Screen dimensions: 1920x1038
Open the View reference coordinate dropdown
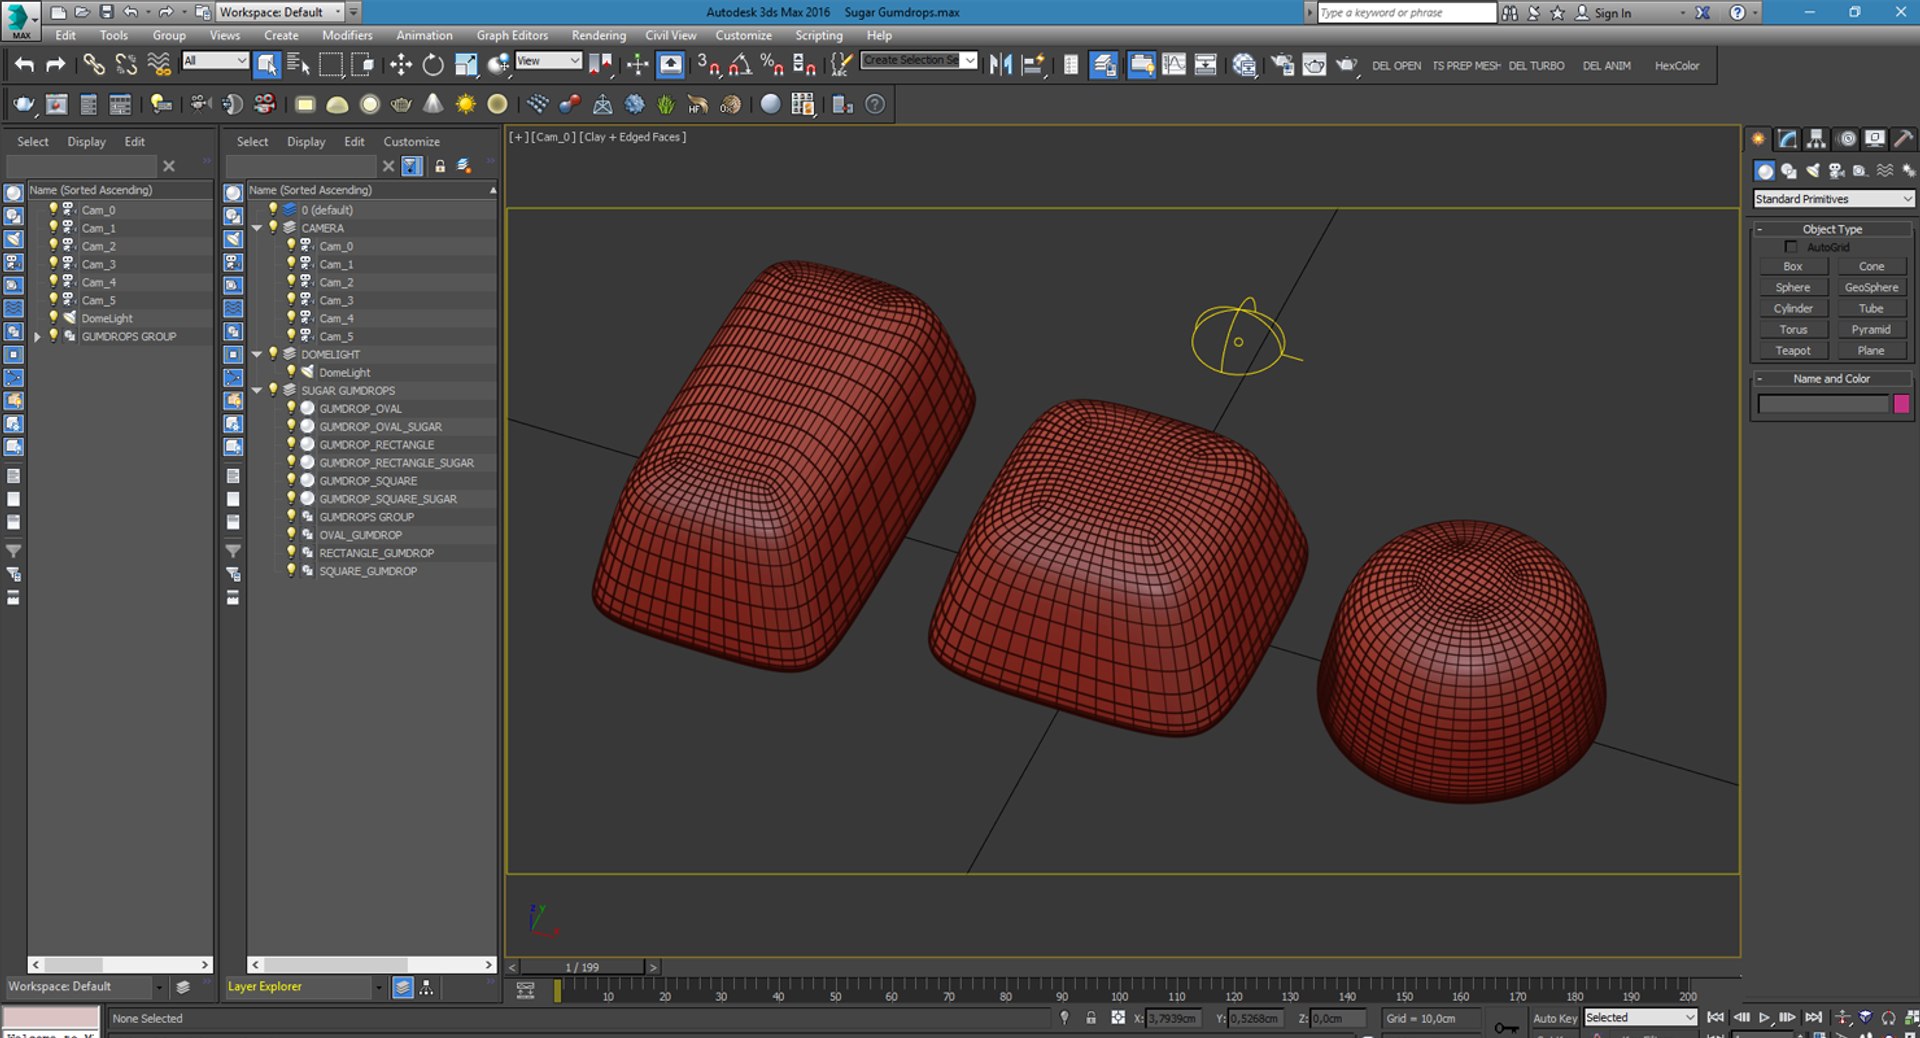(x=548, y=61)
